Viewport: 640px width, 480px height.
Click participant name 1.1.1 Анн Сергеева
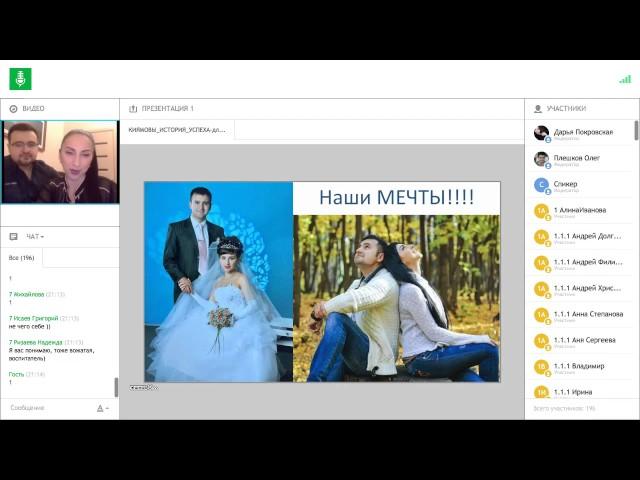point(584,340)
